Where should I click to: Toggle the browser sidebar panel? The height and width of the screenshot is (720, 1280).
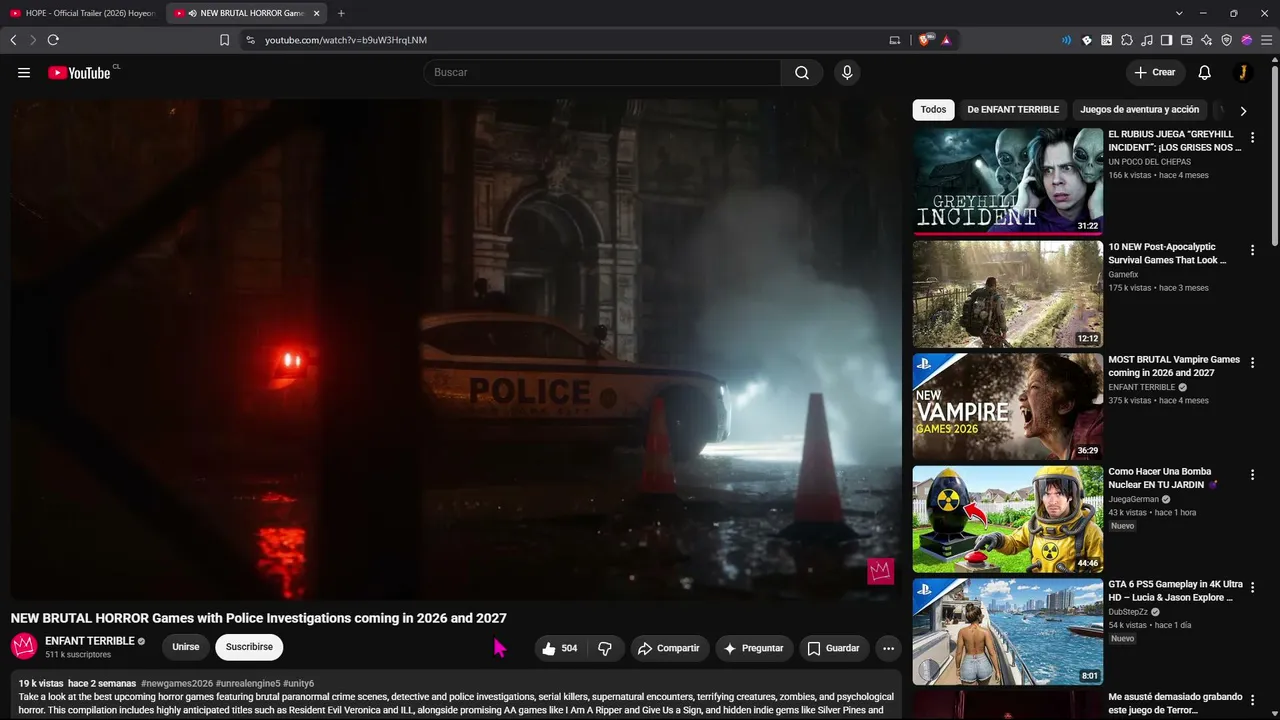(x=1167, y=40)
